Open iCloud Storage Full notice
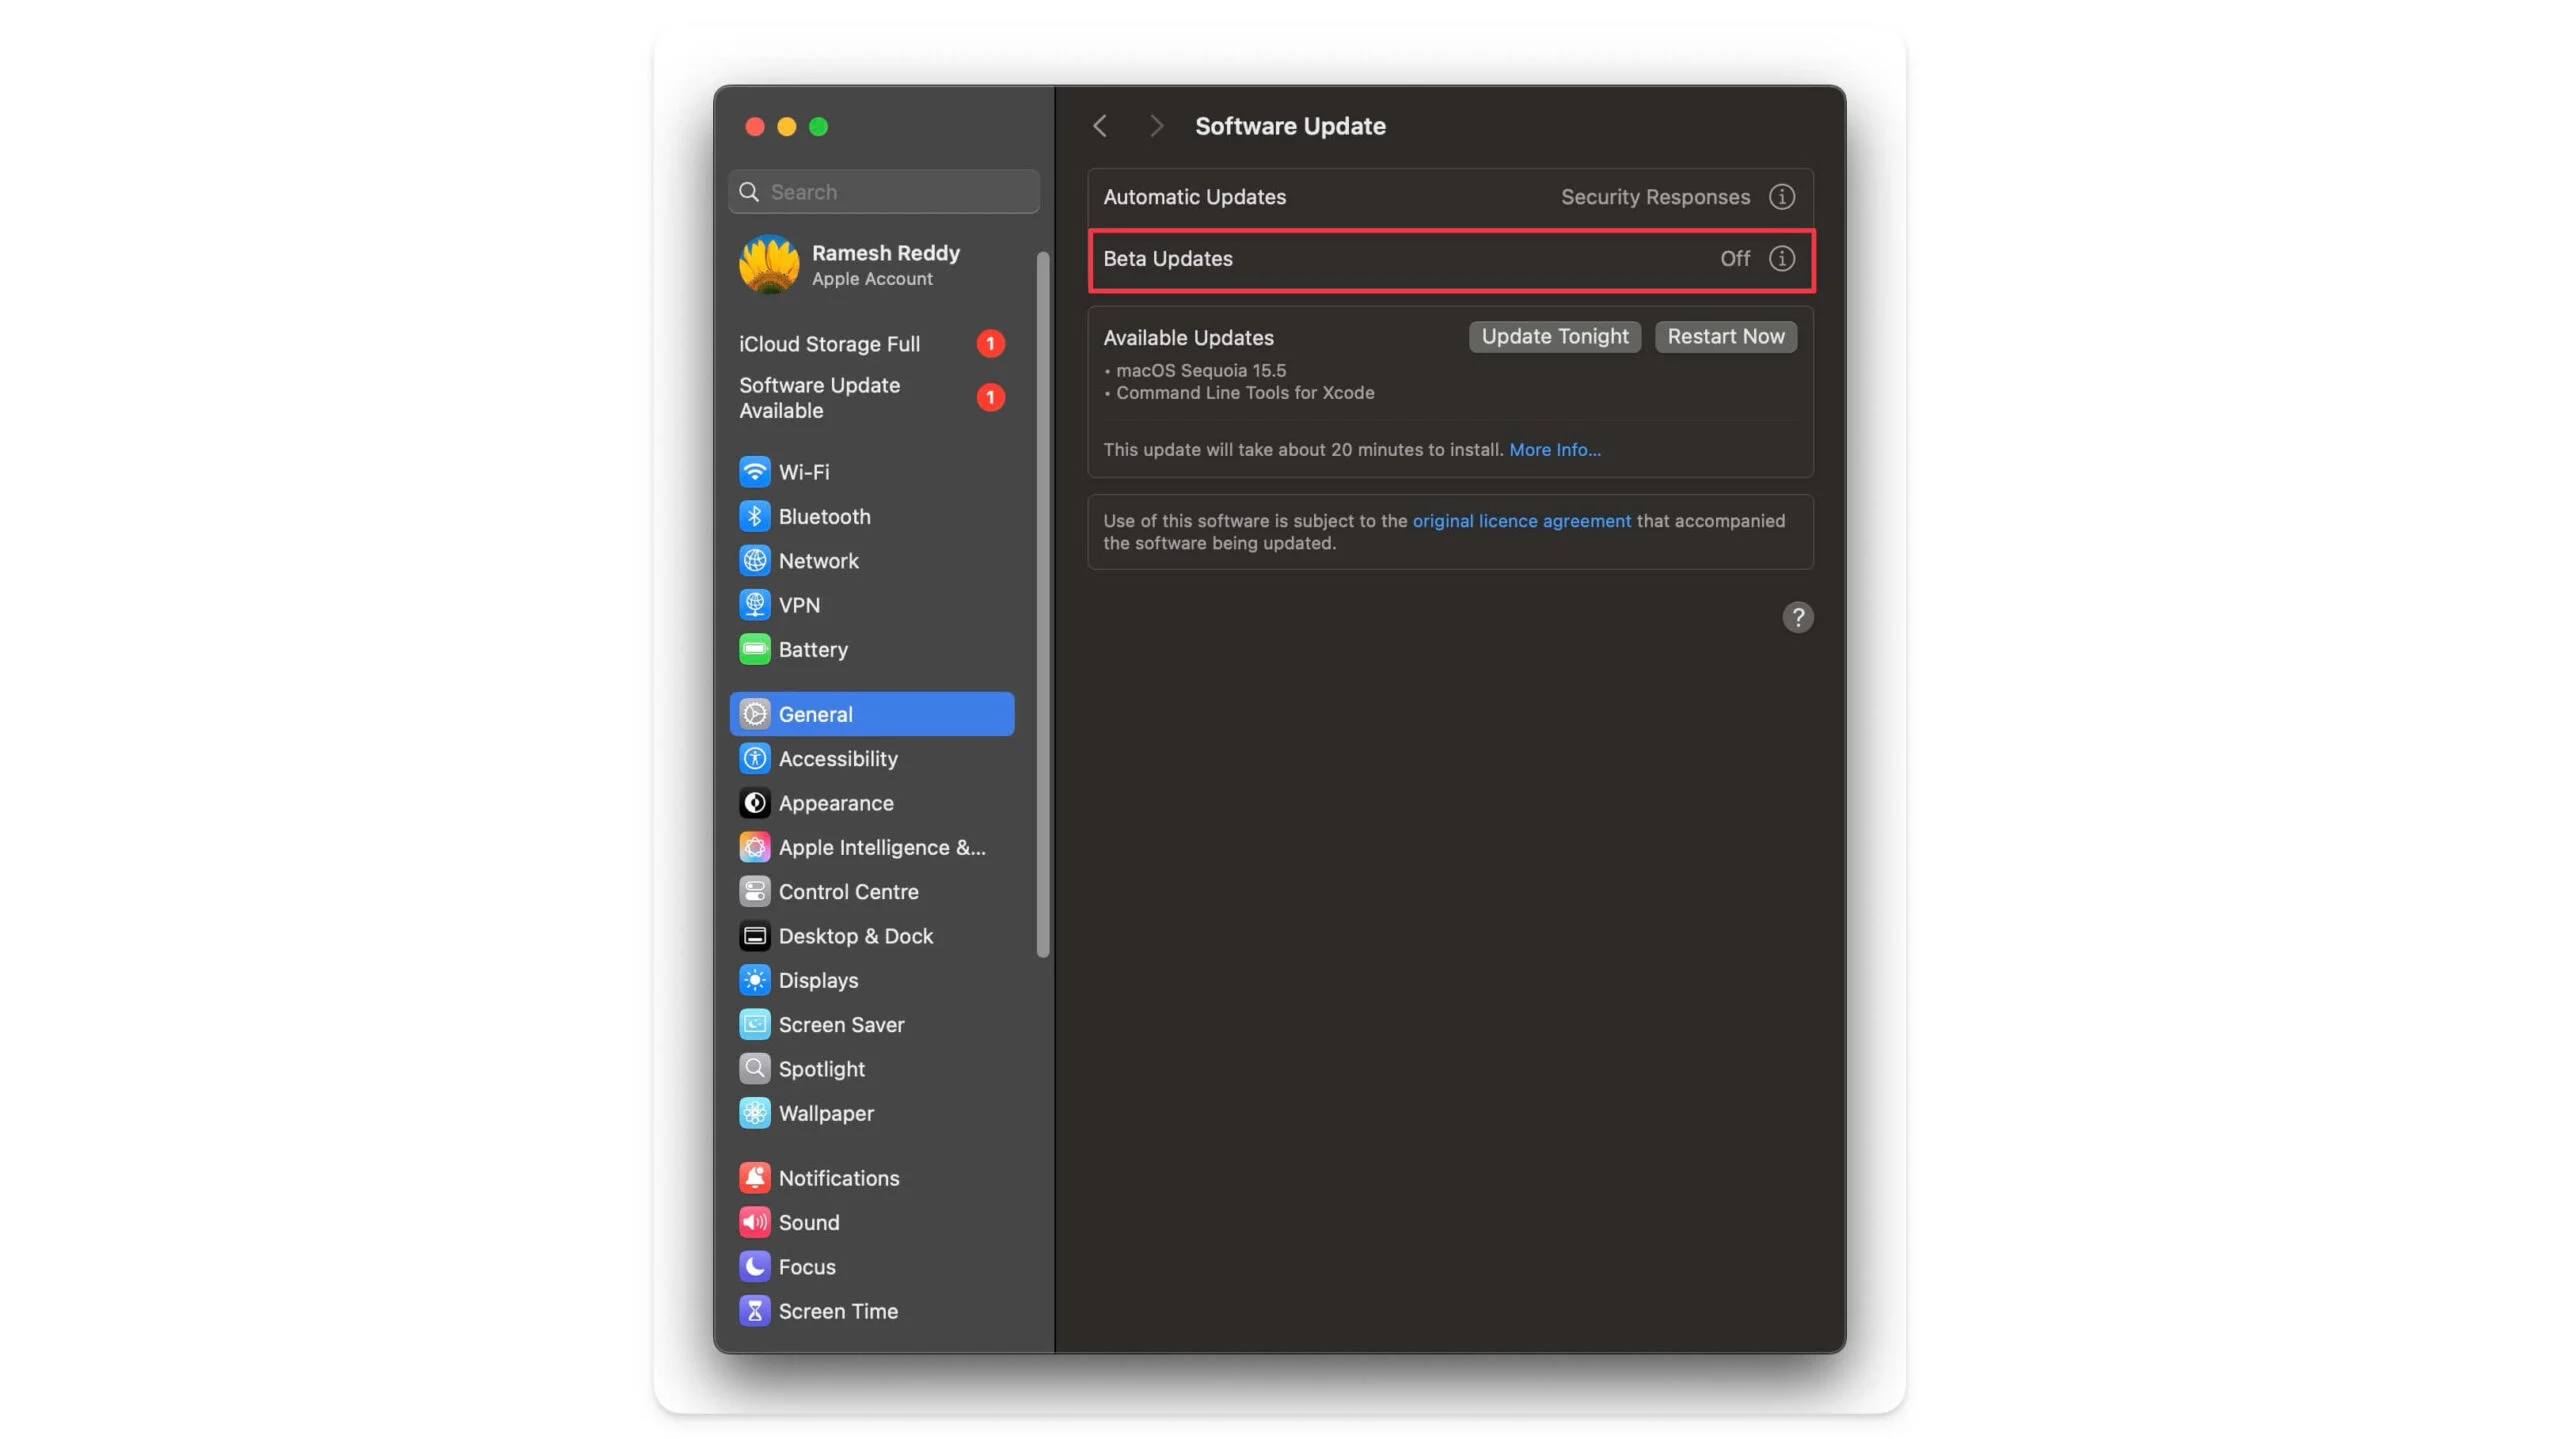The height and width of the screenshot is (1439, 2560). click(871, 344)
